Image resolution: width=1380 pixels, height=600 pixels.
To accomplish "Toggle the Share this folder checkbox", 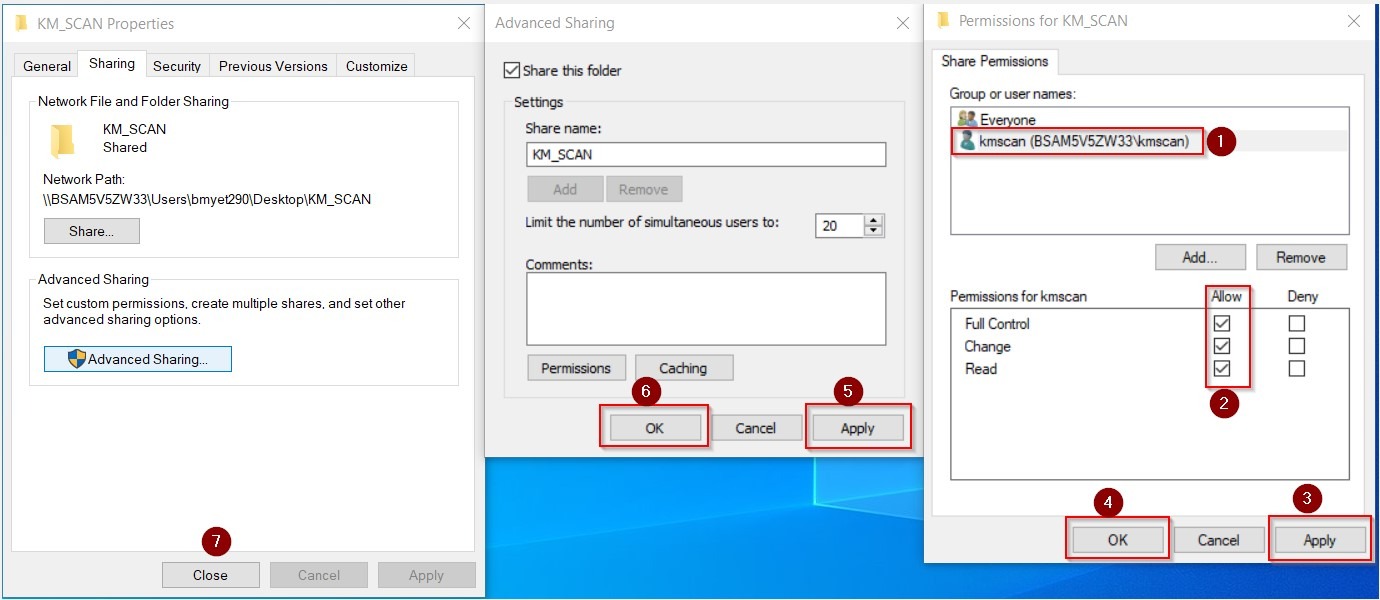I will pos(512,71).
